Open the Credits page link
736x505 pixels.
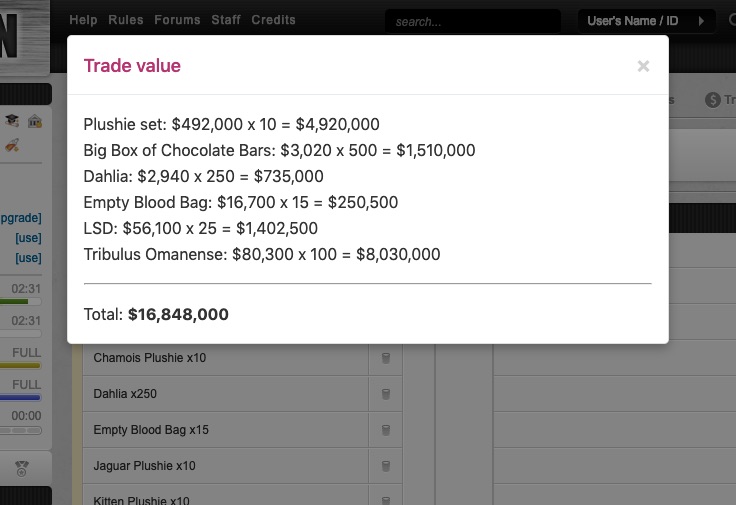point(273,20)
